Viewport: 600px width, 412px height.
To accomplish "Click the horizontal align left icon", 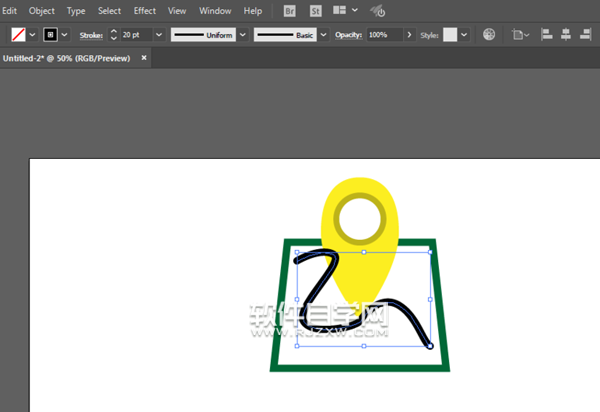I will click(x=547, y=34).
